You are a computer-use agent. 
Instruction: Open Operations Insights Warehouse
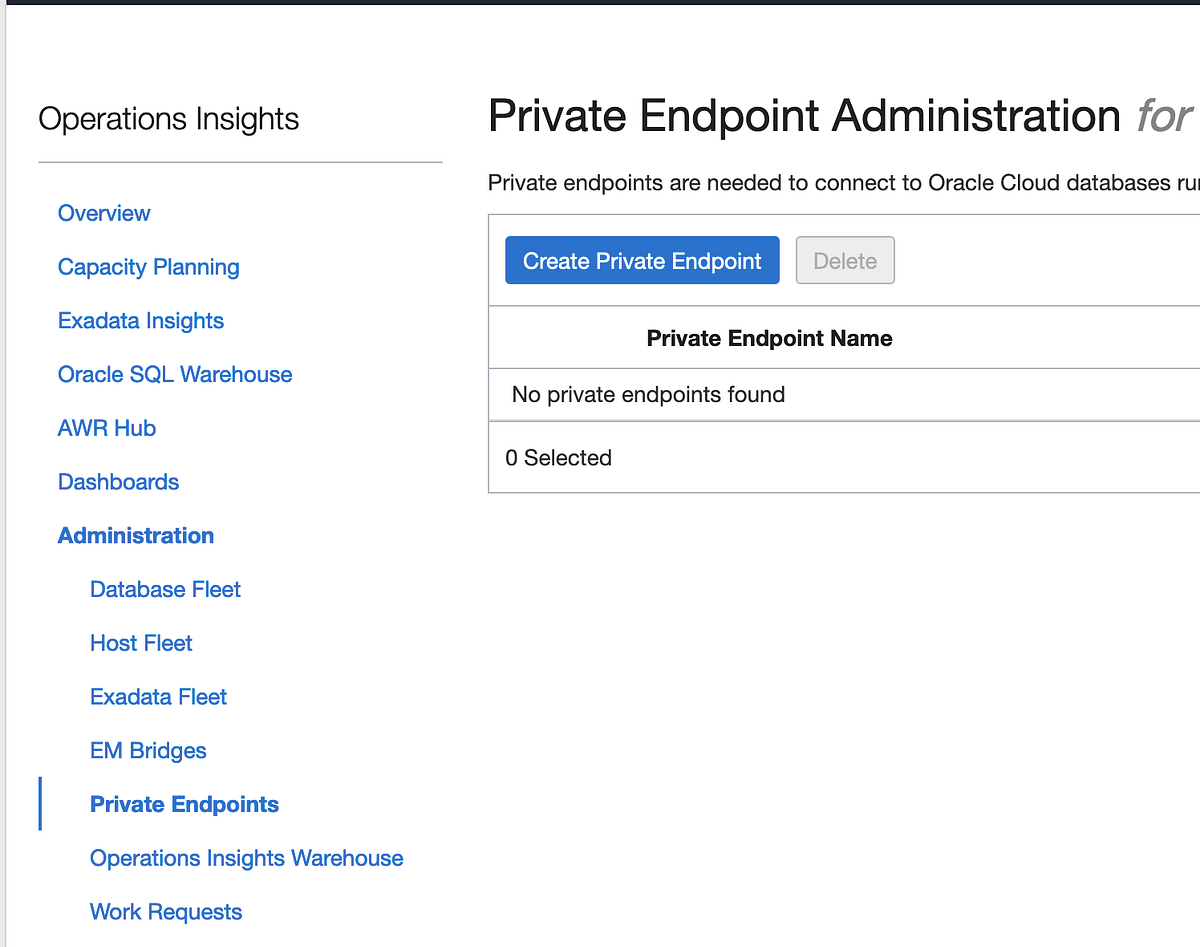pos(246,858)
